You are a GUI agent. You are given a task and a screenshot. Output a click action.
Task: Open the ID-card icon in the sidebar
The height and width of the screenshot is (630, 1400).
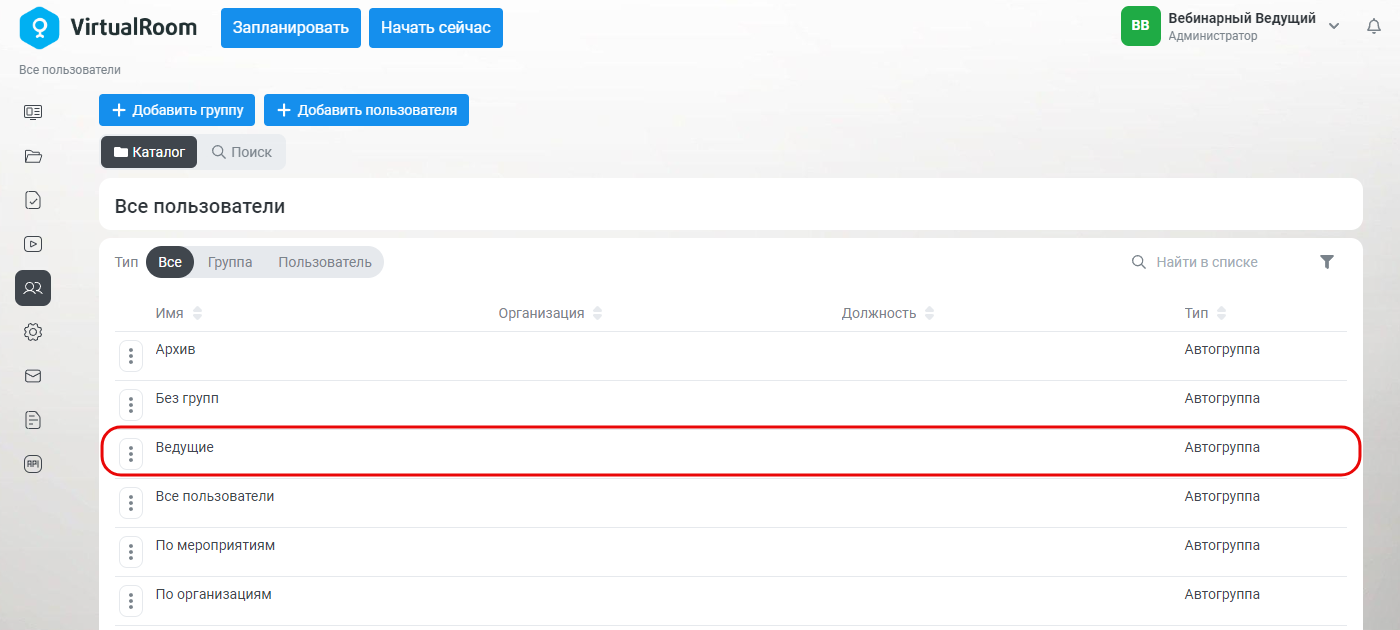tap(33, 112)
